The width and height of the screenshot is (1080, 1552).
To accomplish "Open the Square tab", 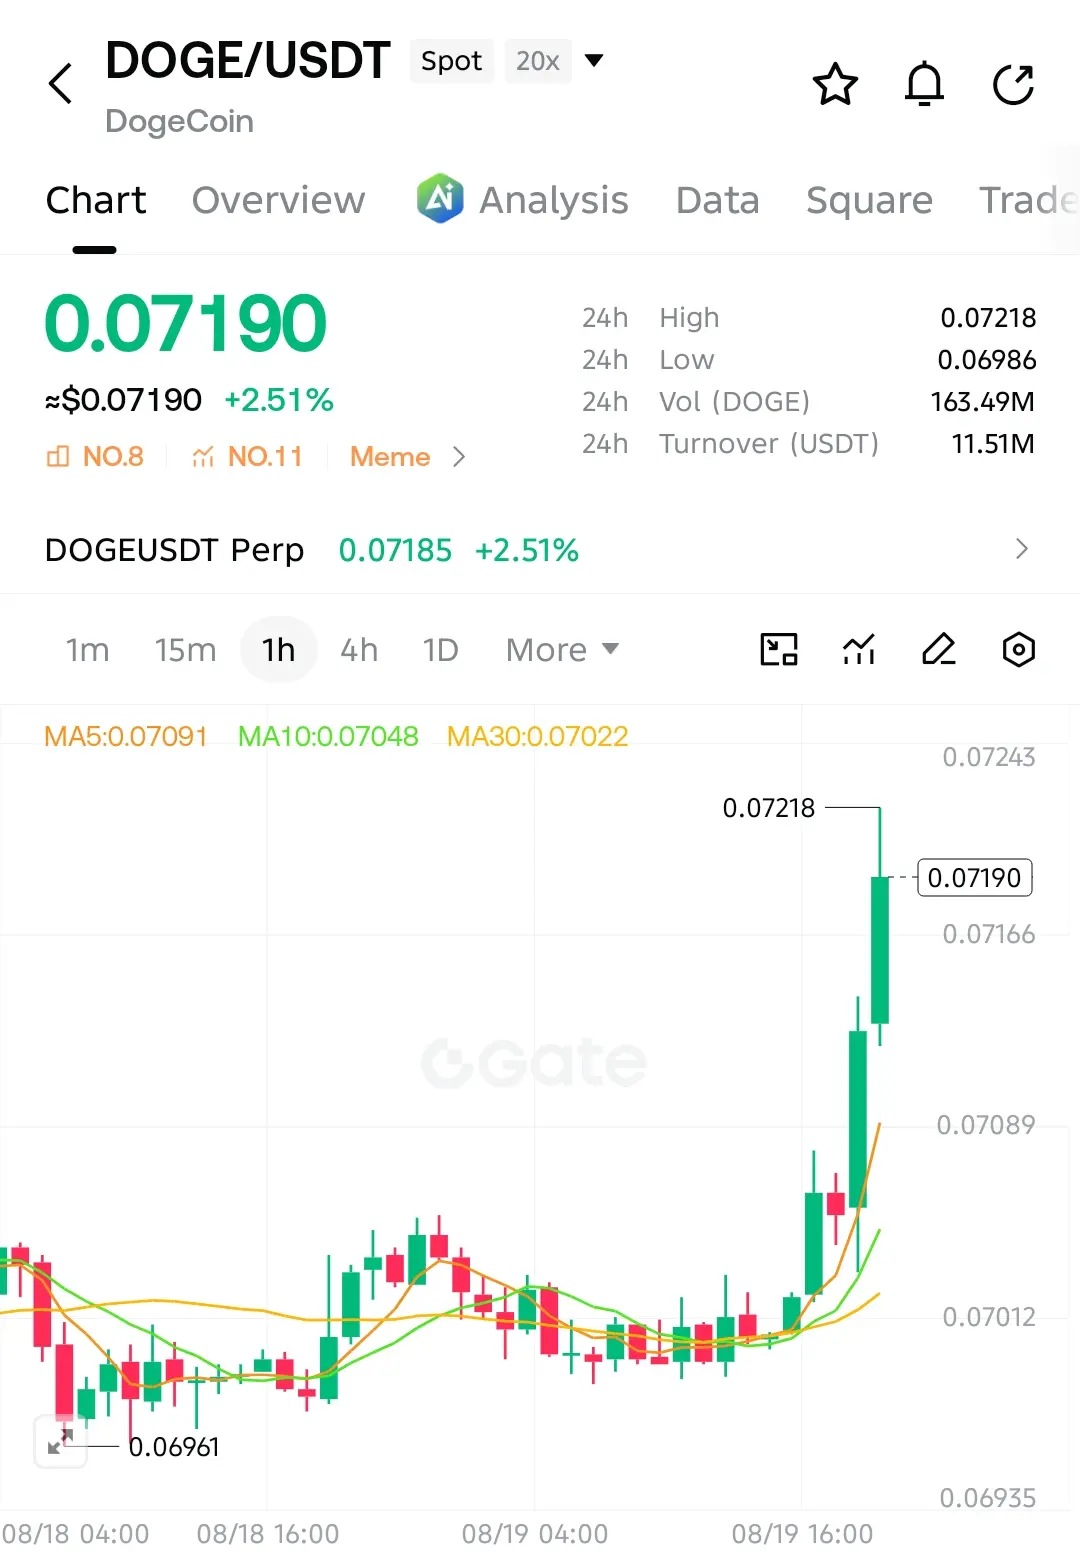I will pos(869,200).
